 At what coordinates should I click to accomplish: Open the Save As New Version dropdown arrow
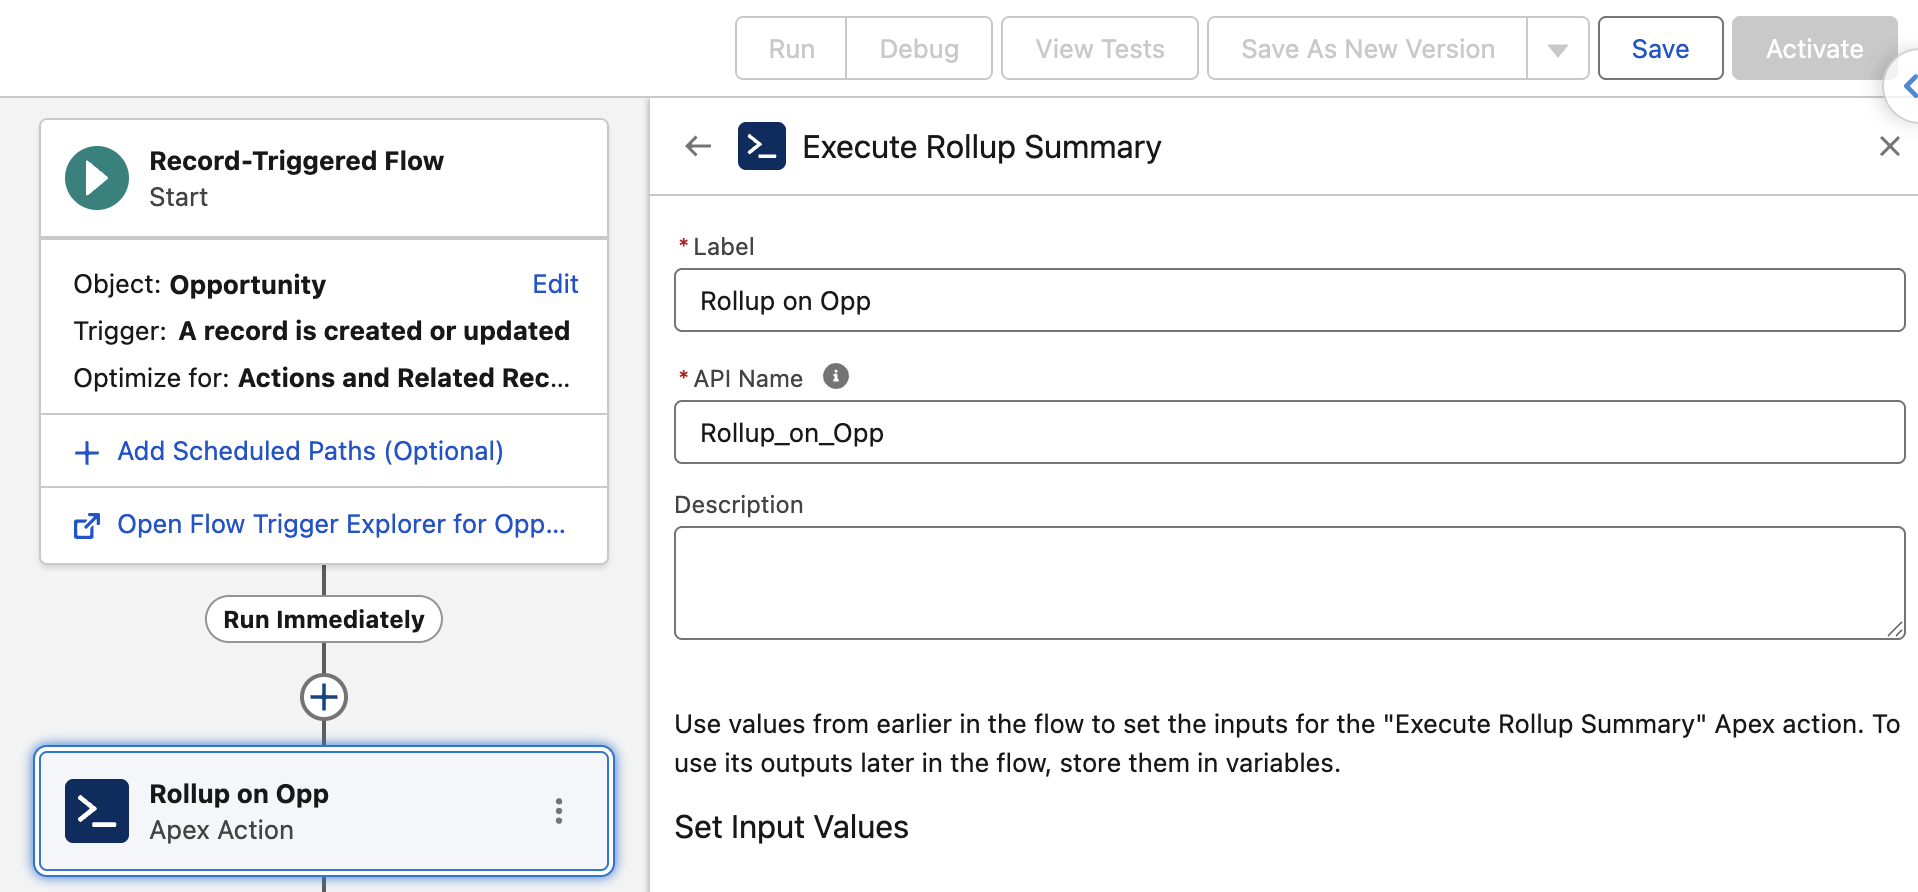tap(1557, 49)
